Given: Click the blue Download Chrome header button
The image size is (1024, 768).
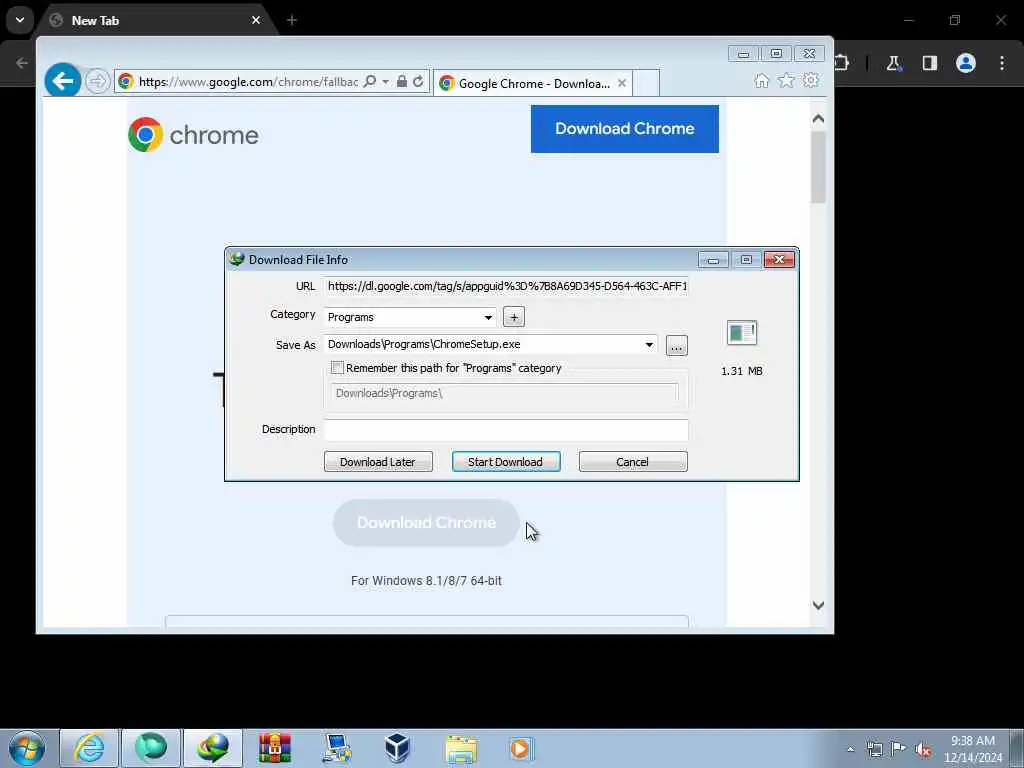Looking at the screenshot, I should click(x=624, y=129).
